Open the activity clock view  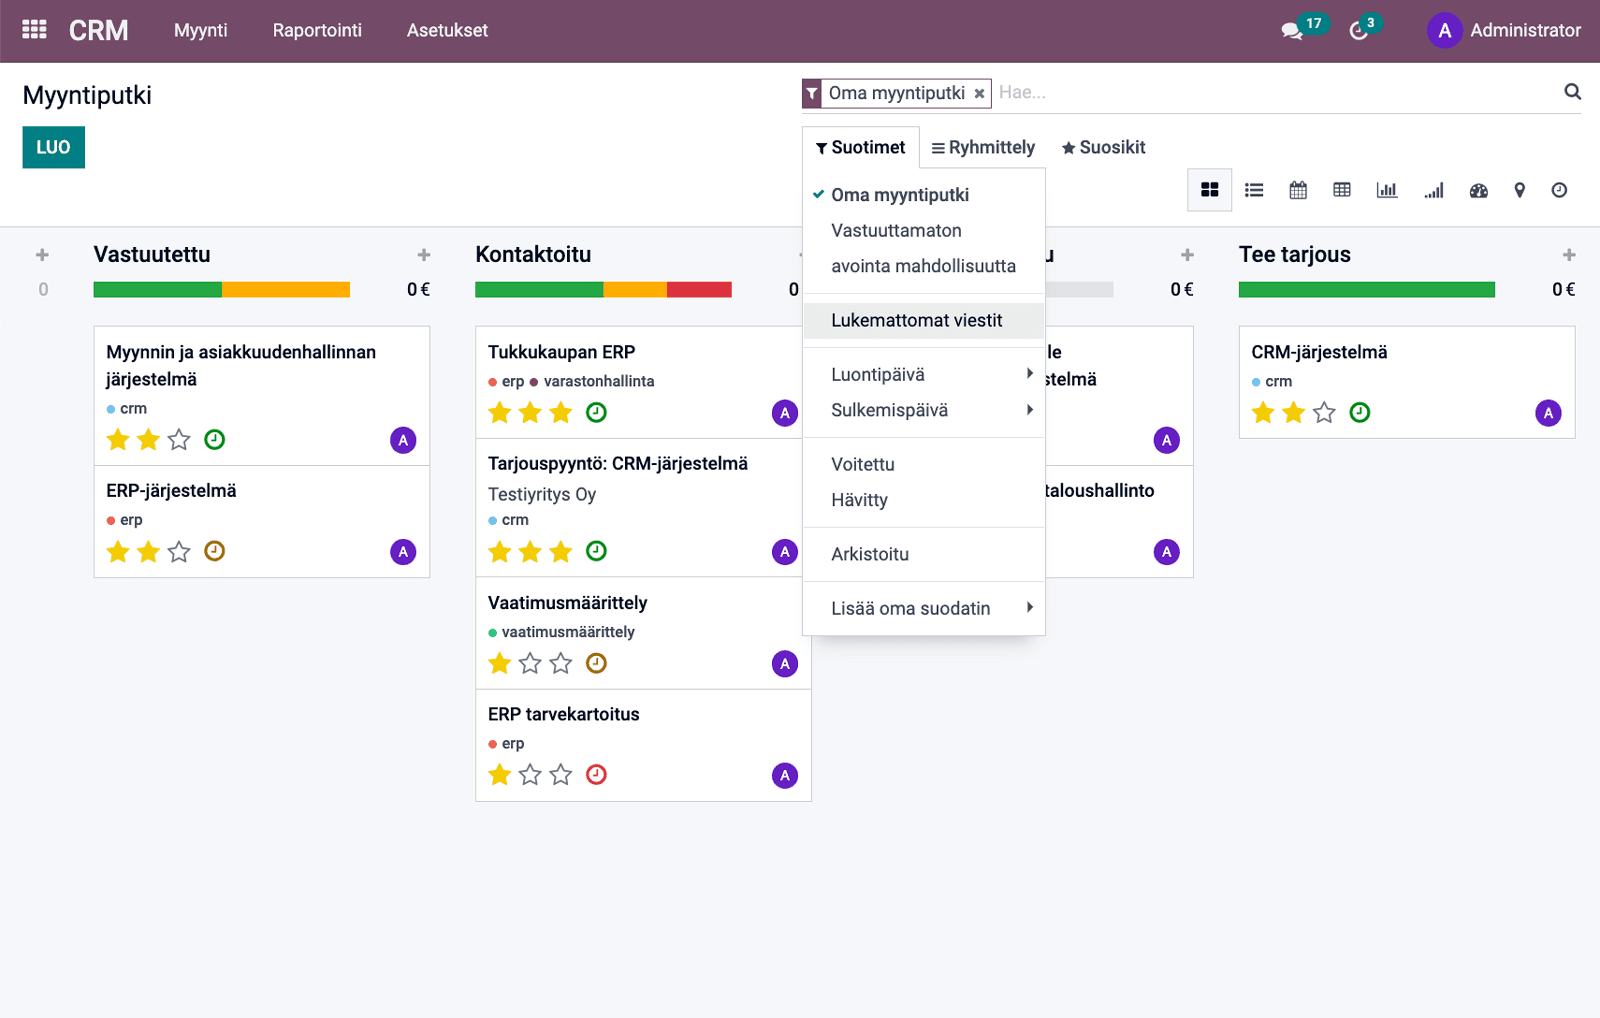coord(1559,190)
